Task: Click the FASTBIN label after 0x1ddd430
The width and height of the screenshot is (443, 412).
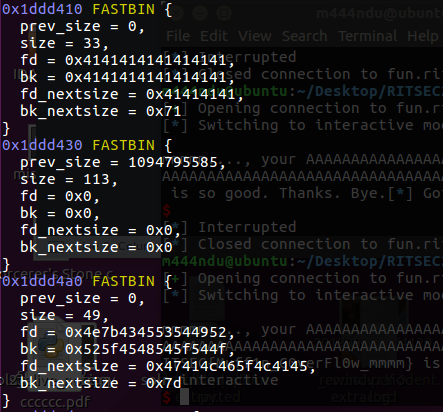Action: pyautogui.click(x=123, y=145)
